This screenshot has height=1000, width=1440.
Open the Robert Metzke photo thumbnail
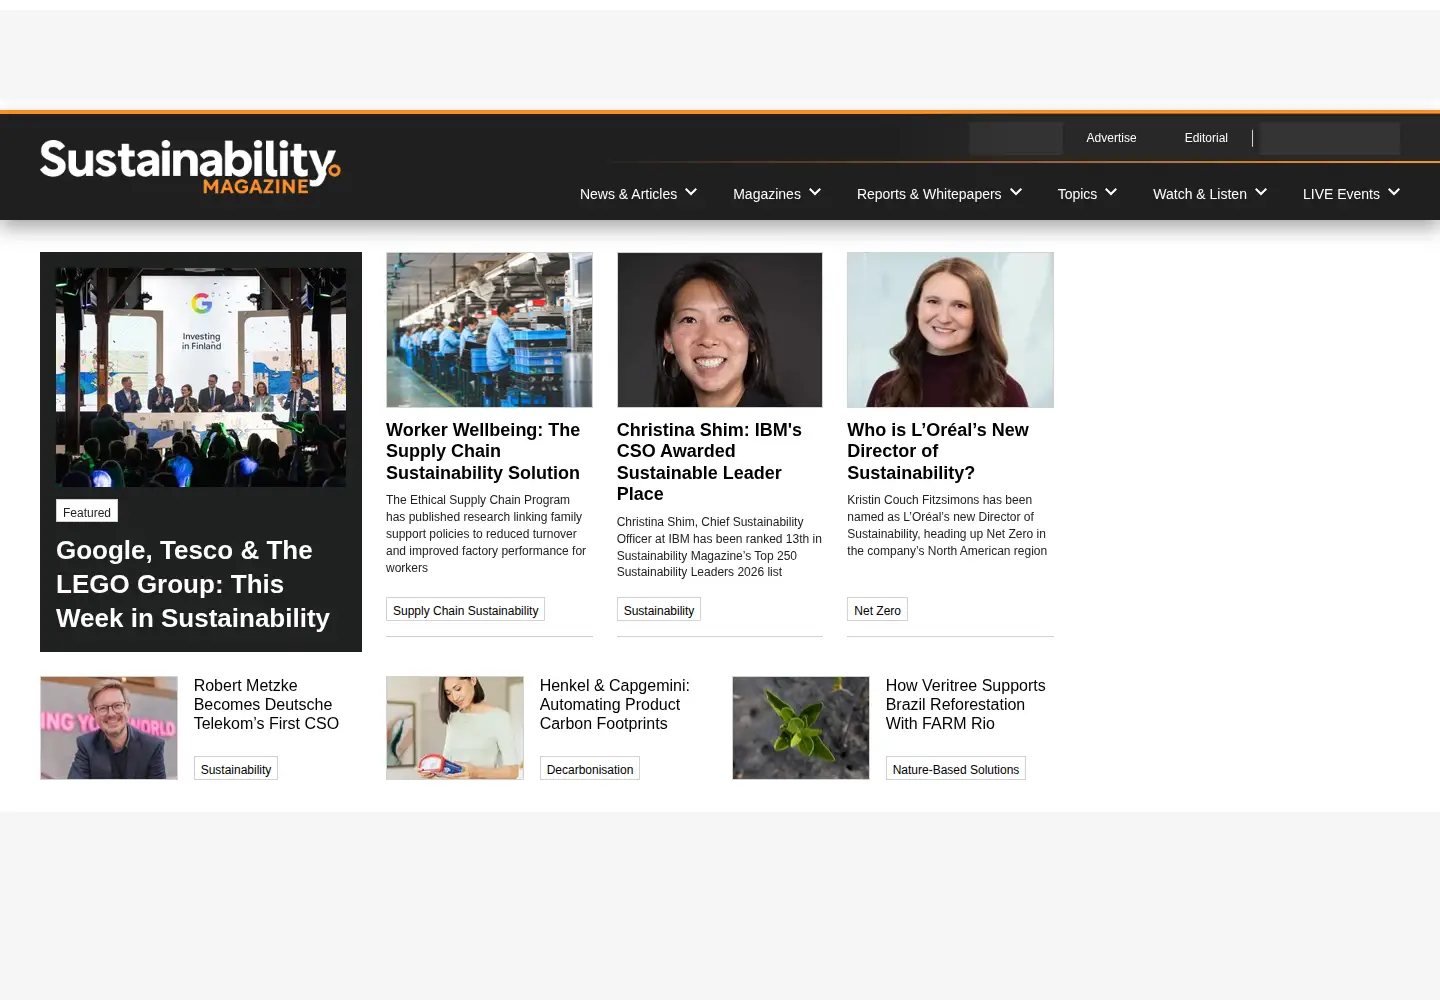pyautogui.click(x=109, y=728)
